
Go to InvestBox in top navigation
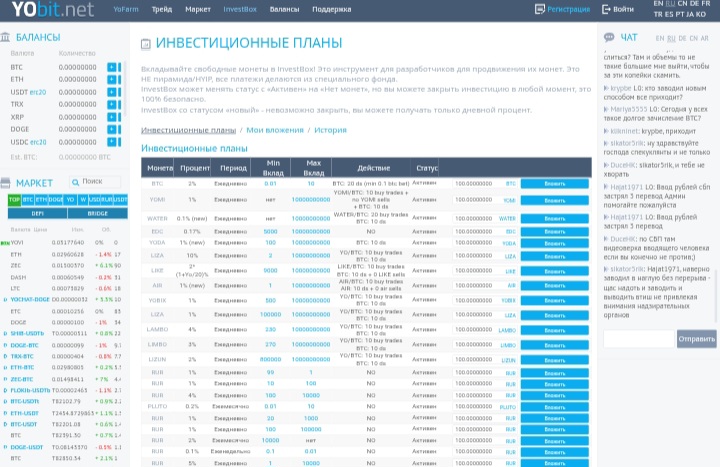tap(240, 9)
